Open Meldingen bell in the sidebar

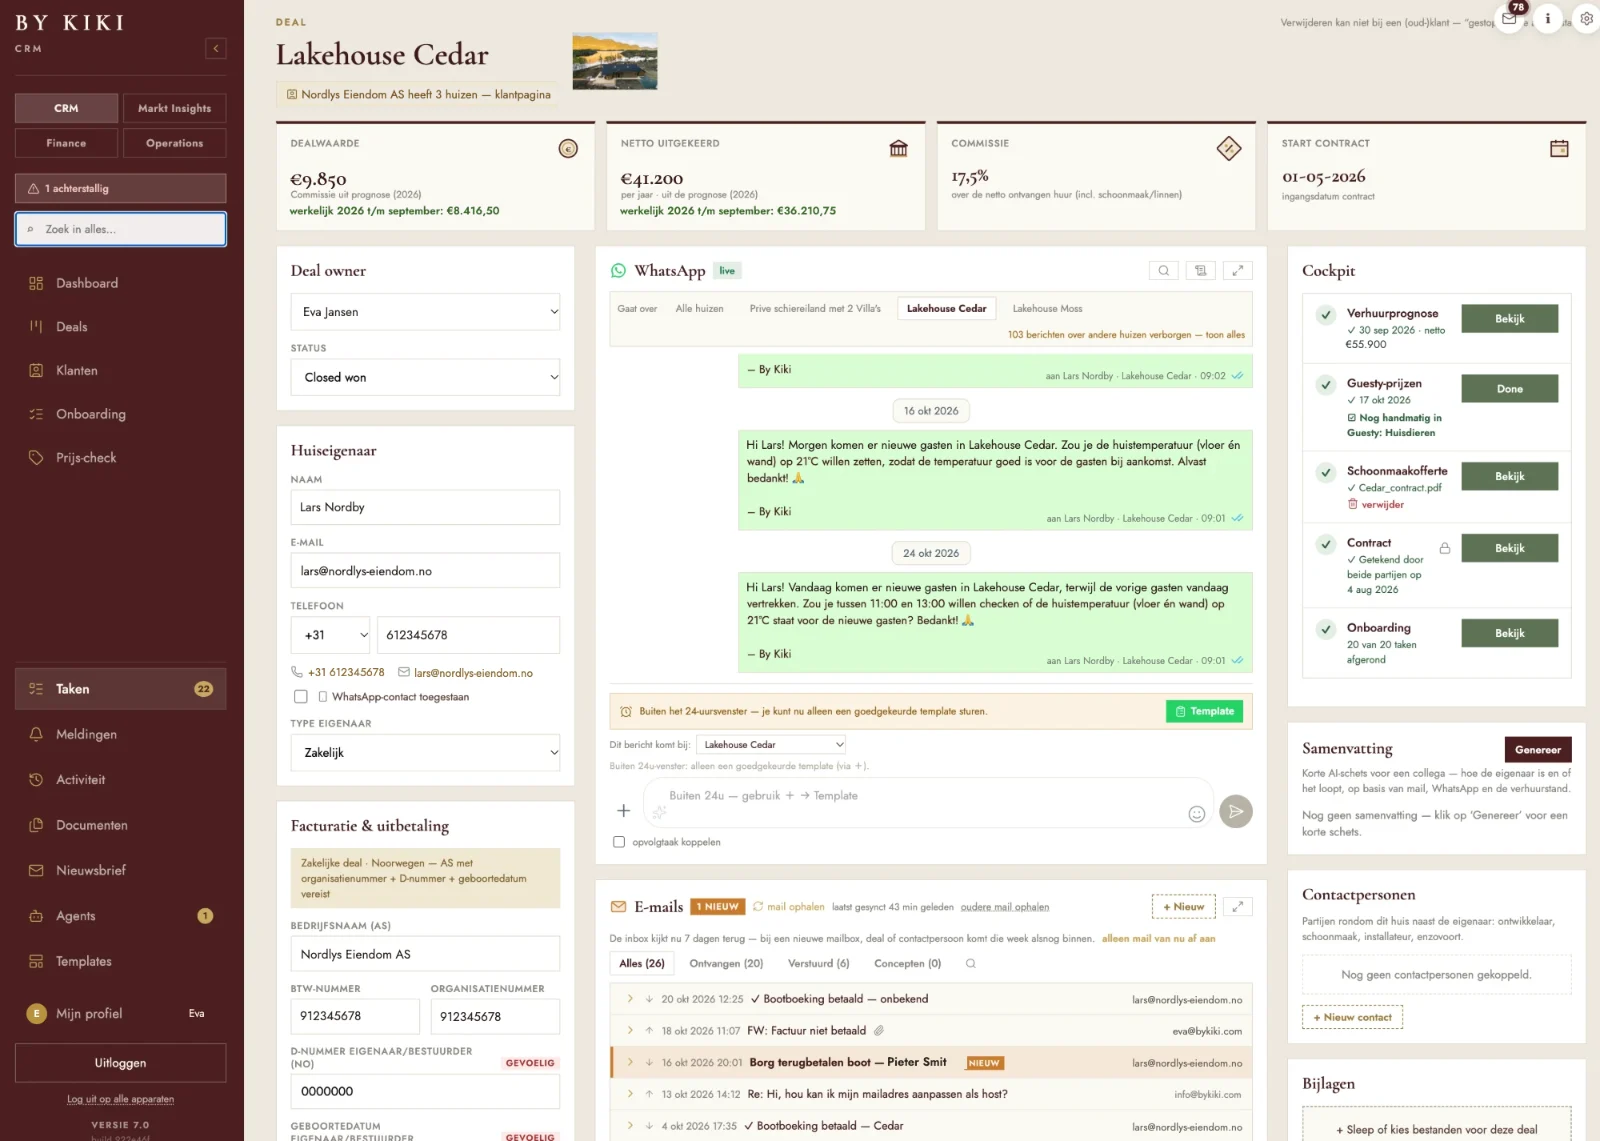[36, 734]
